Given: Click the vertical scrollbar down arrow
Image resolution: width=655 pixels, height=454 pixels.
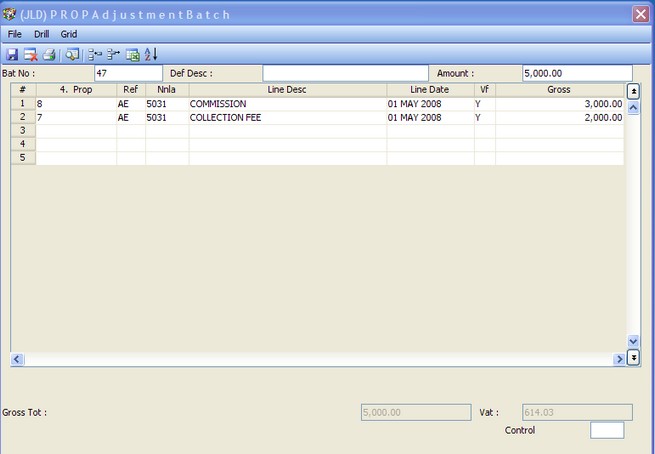Looking at the screenshot, I should [x=633, y=342].
